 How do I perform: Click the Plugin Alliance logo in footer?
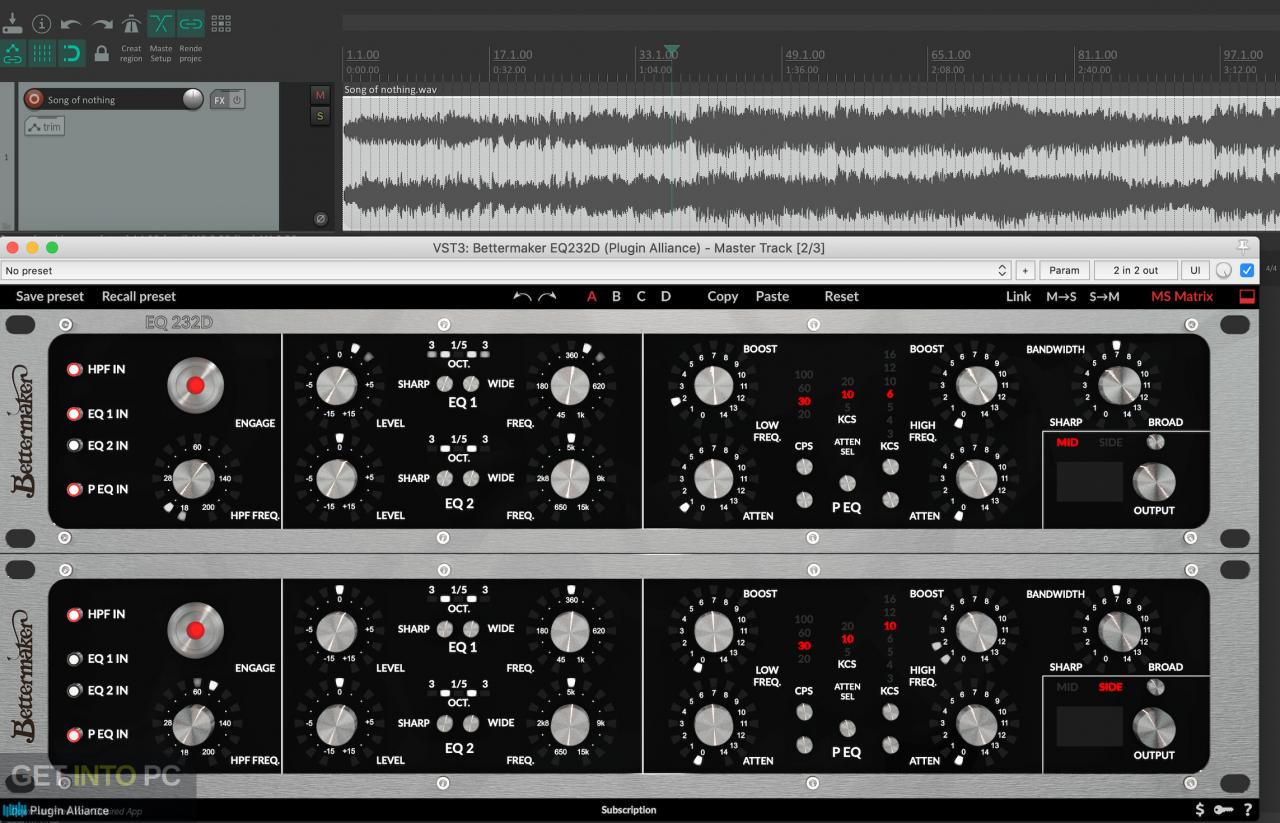point(56,810)
